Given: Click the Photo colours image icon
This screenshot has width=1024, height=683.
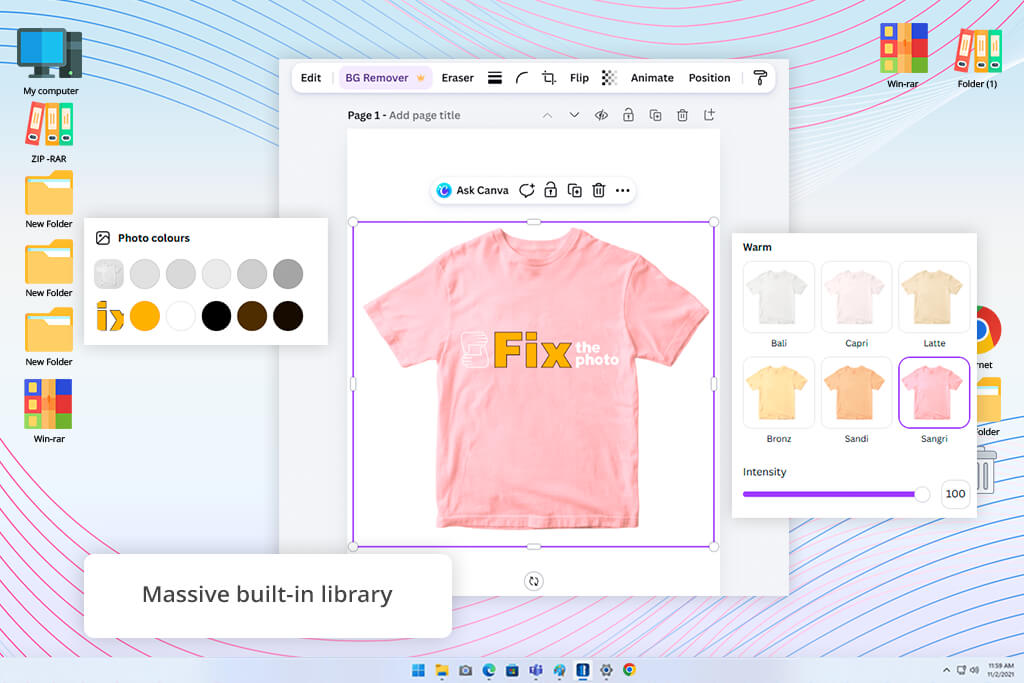Looking at the screenshot, I should click(103, 238).
